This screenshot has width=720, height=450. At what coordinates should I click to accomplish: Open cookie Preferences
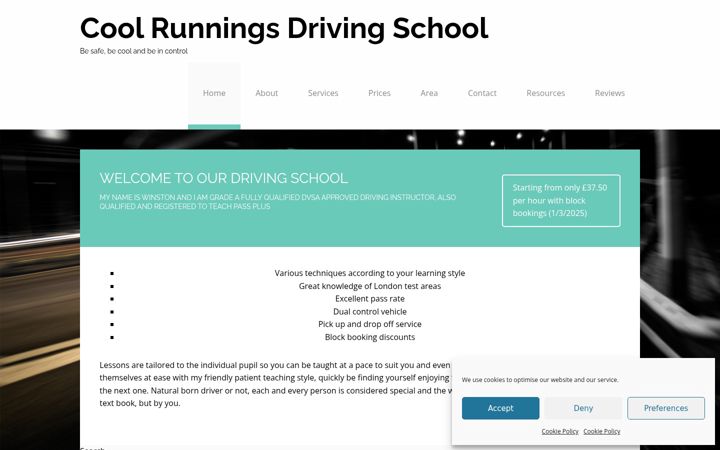[x=666, y=408]
